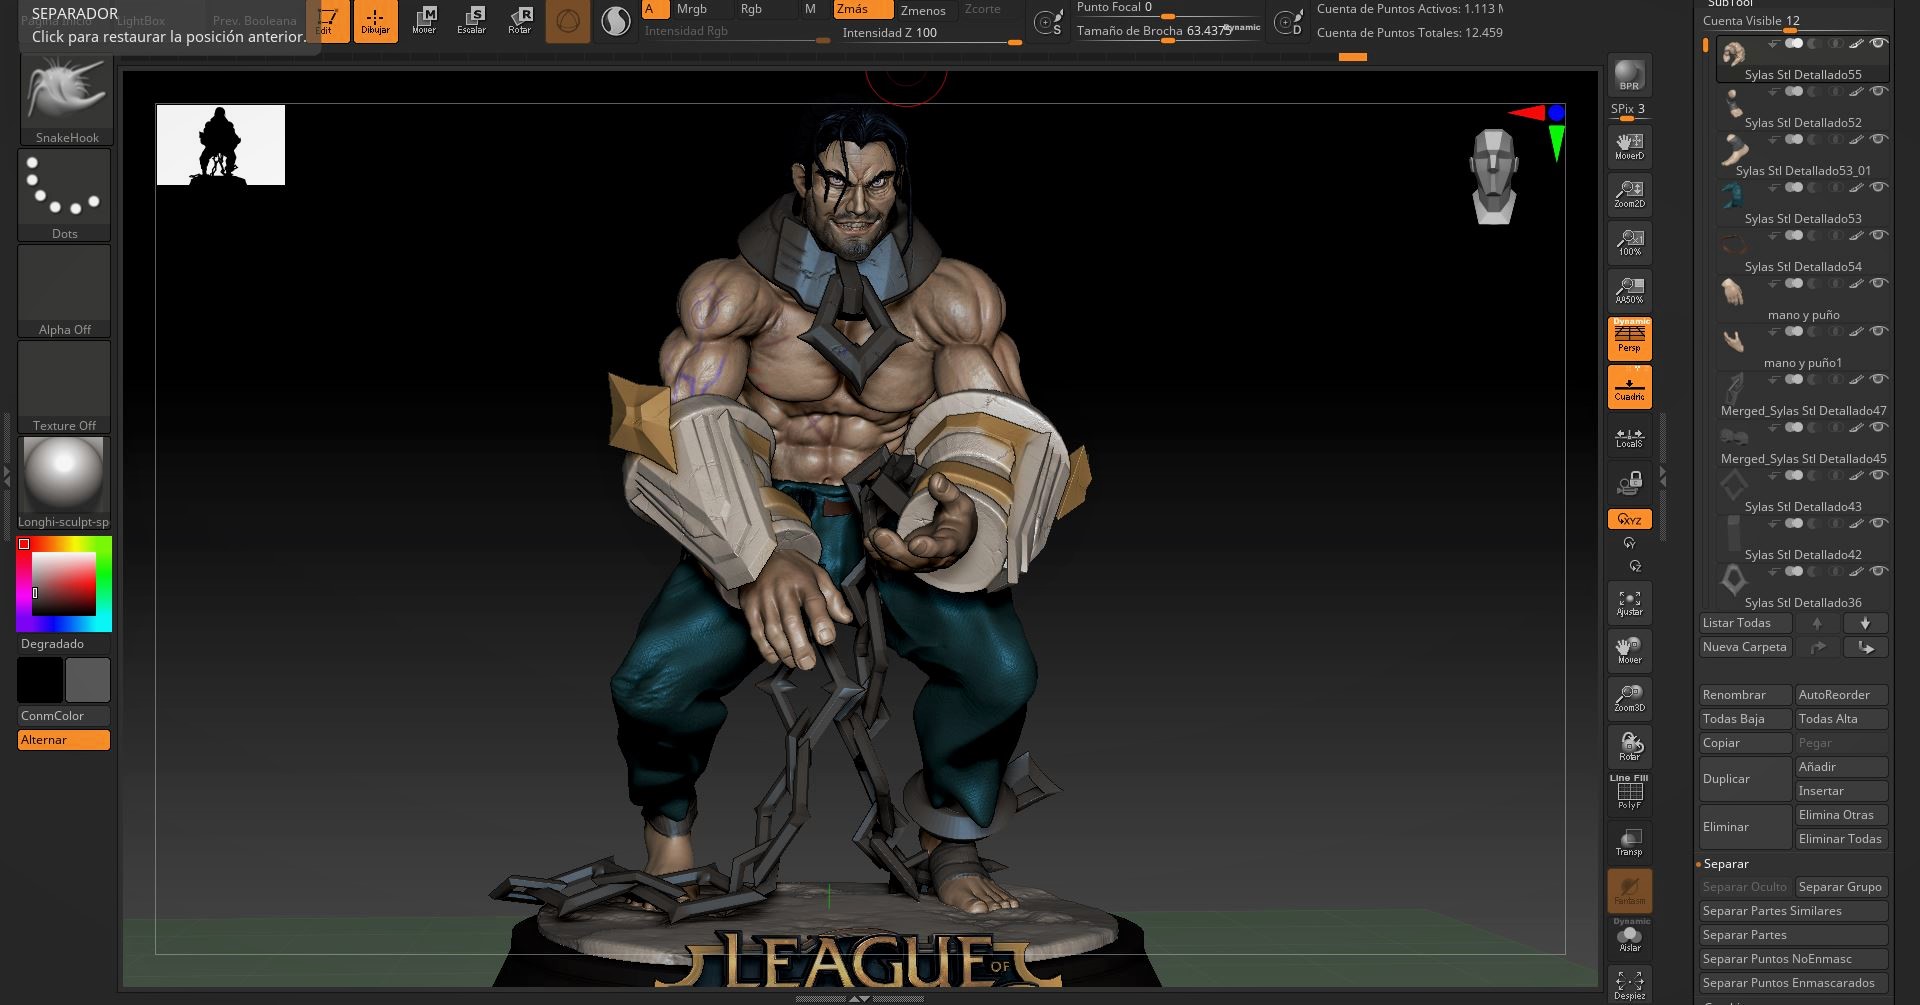Enable Zmás sculpt mode

tap(863, 9)
